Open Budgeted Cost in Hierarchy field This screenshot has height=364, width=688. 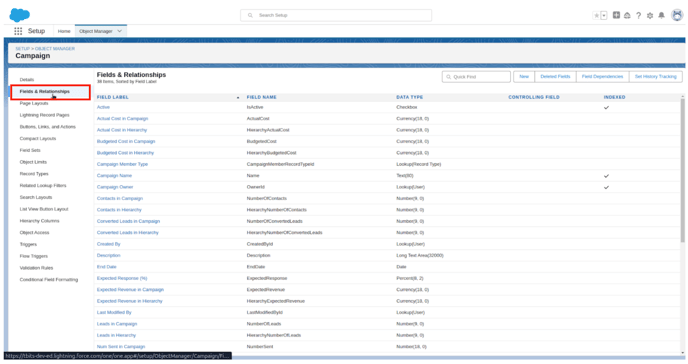point(125,153)
